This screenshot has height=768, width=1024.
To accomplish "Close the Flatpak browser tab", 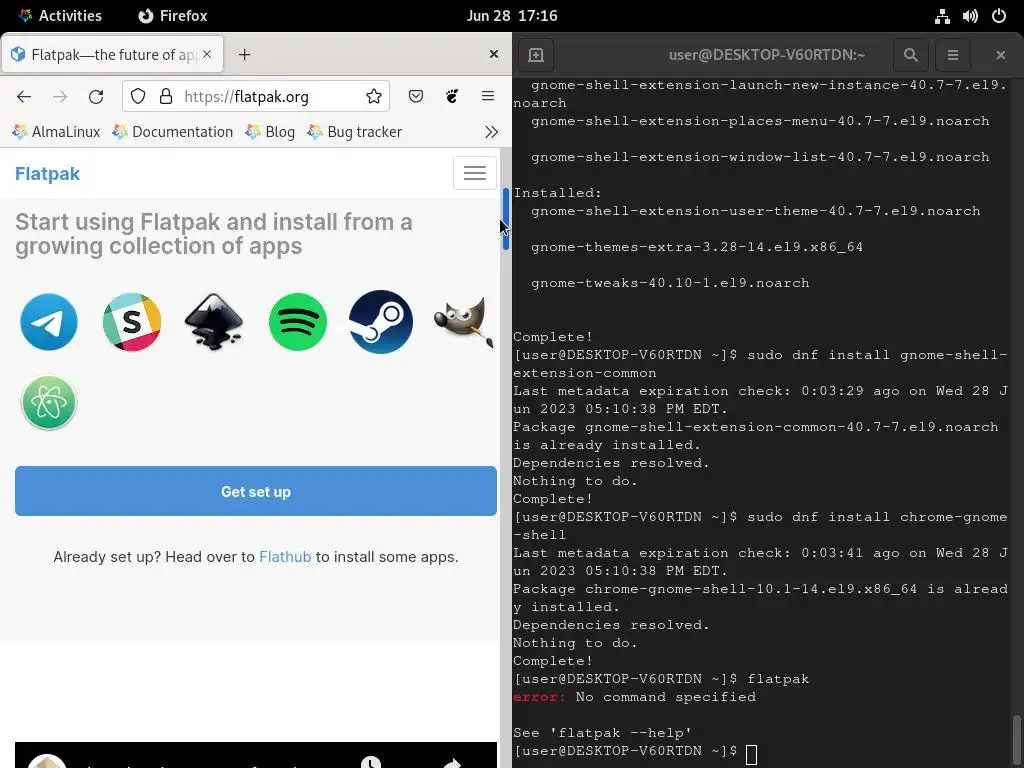I will point(207,54).
